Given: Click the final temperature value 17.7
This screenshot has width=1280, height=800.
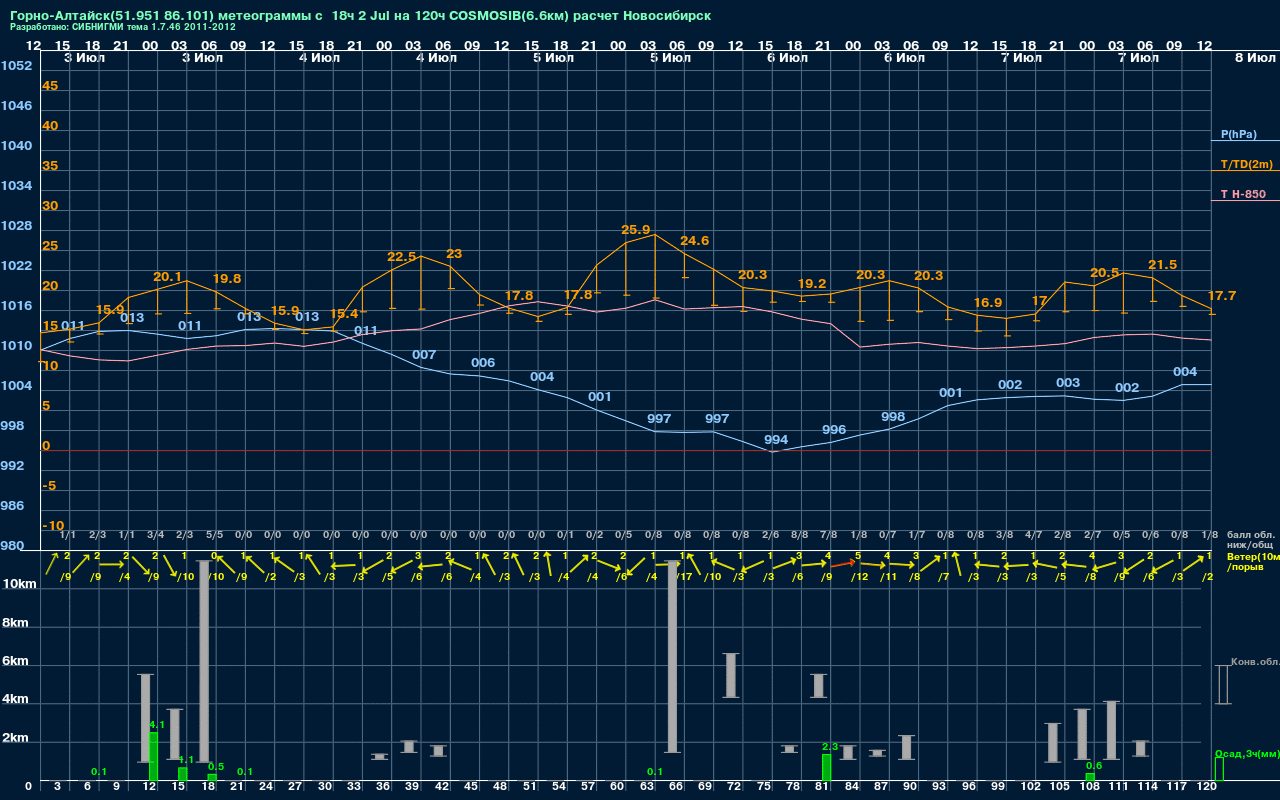Looking at the screenshot, I should [1222, 296].
